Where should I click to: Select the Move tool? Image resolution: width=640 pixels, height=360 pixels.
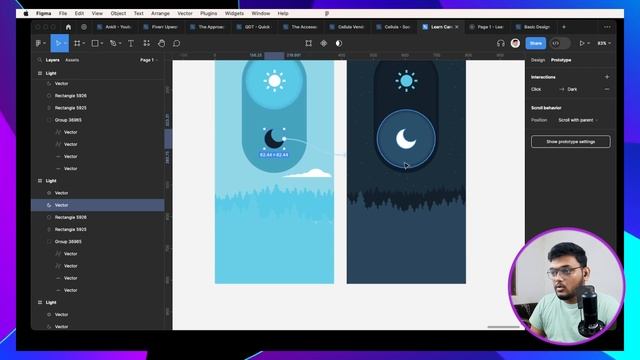(58, 43)
